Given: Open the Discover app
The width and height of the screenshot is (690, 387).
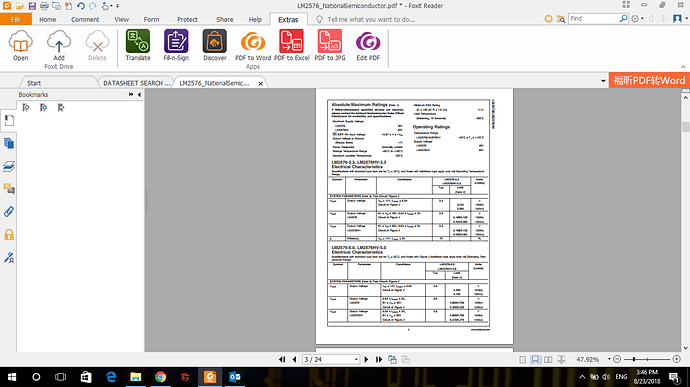Looking at the screenshot, I should (215, 45).
